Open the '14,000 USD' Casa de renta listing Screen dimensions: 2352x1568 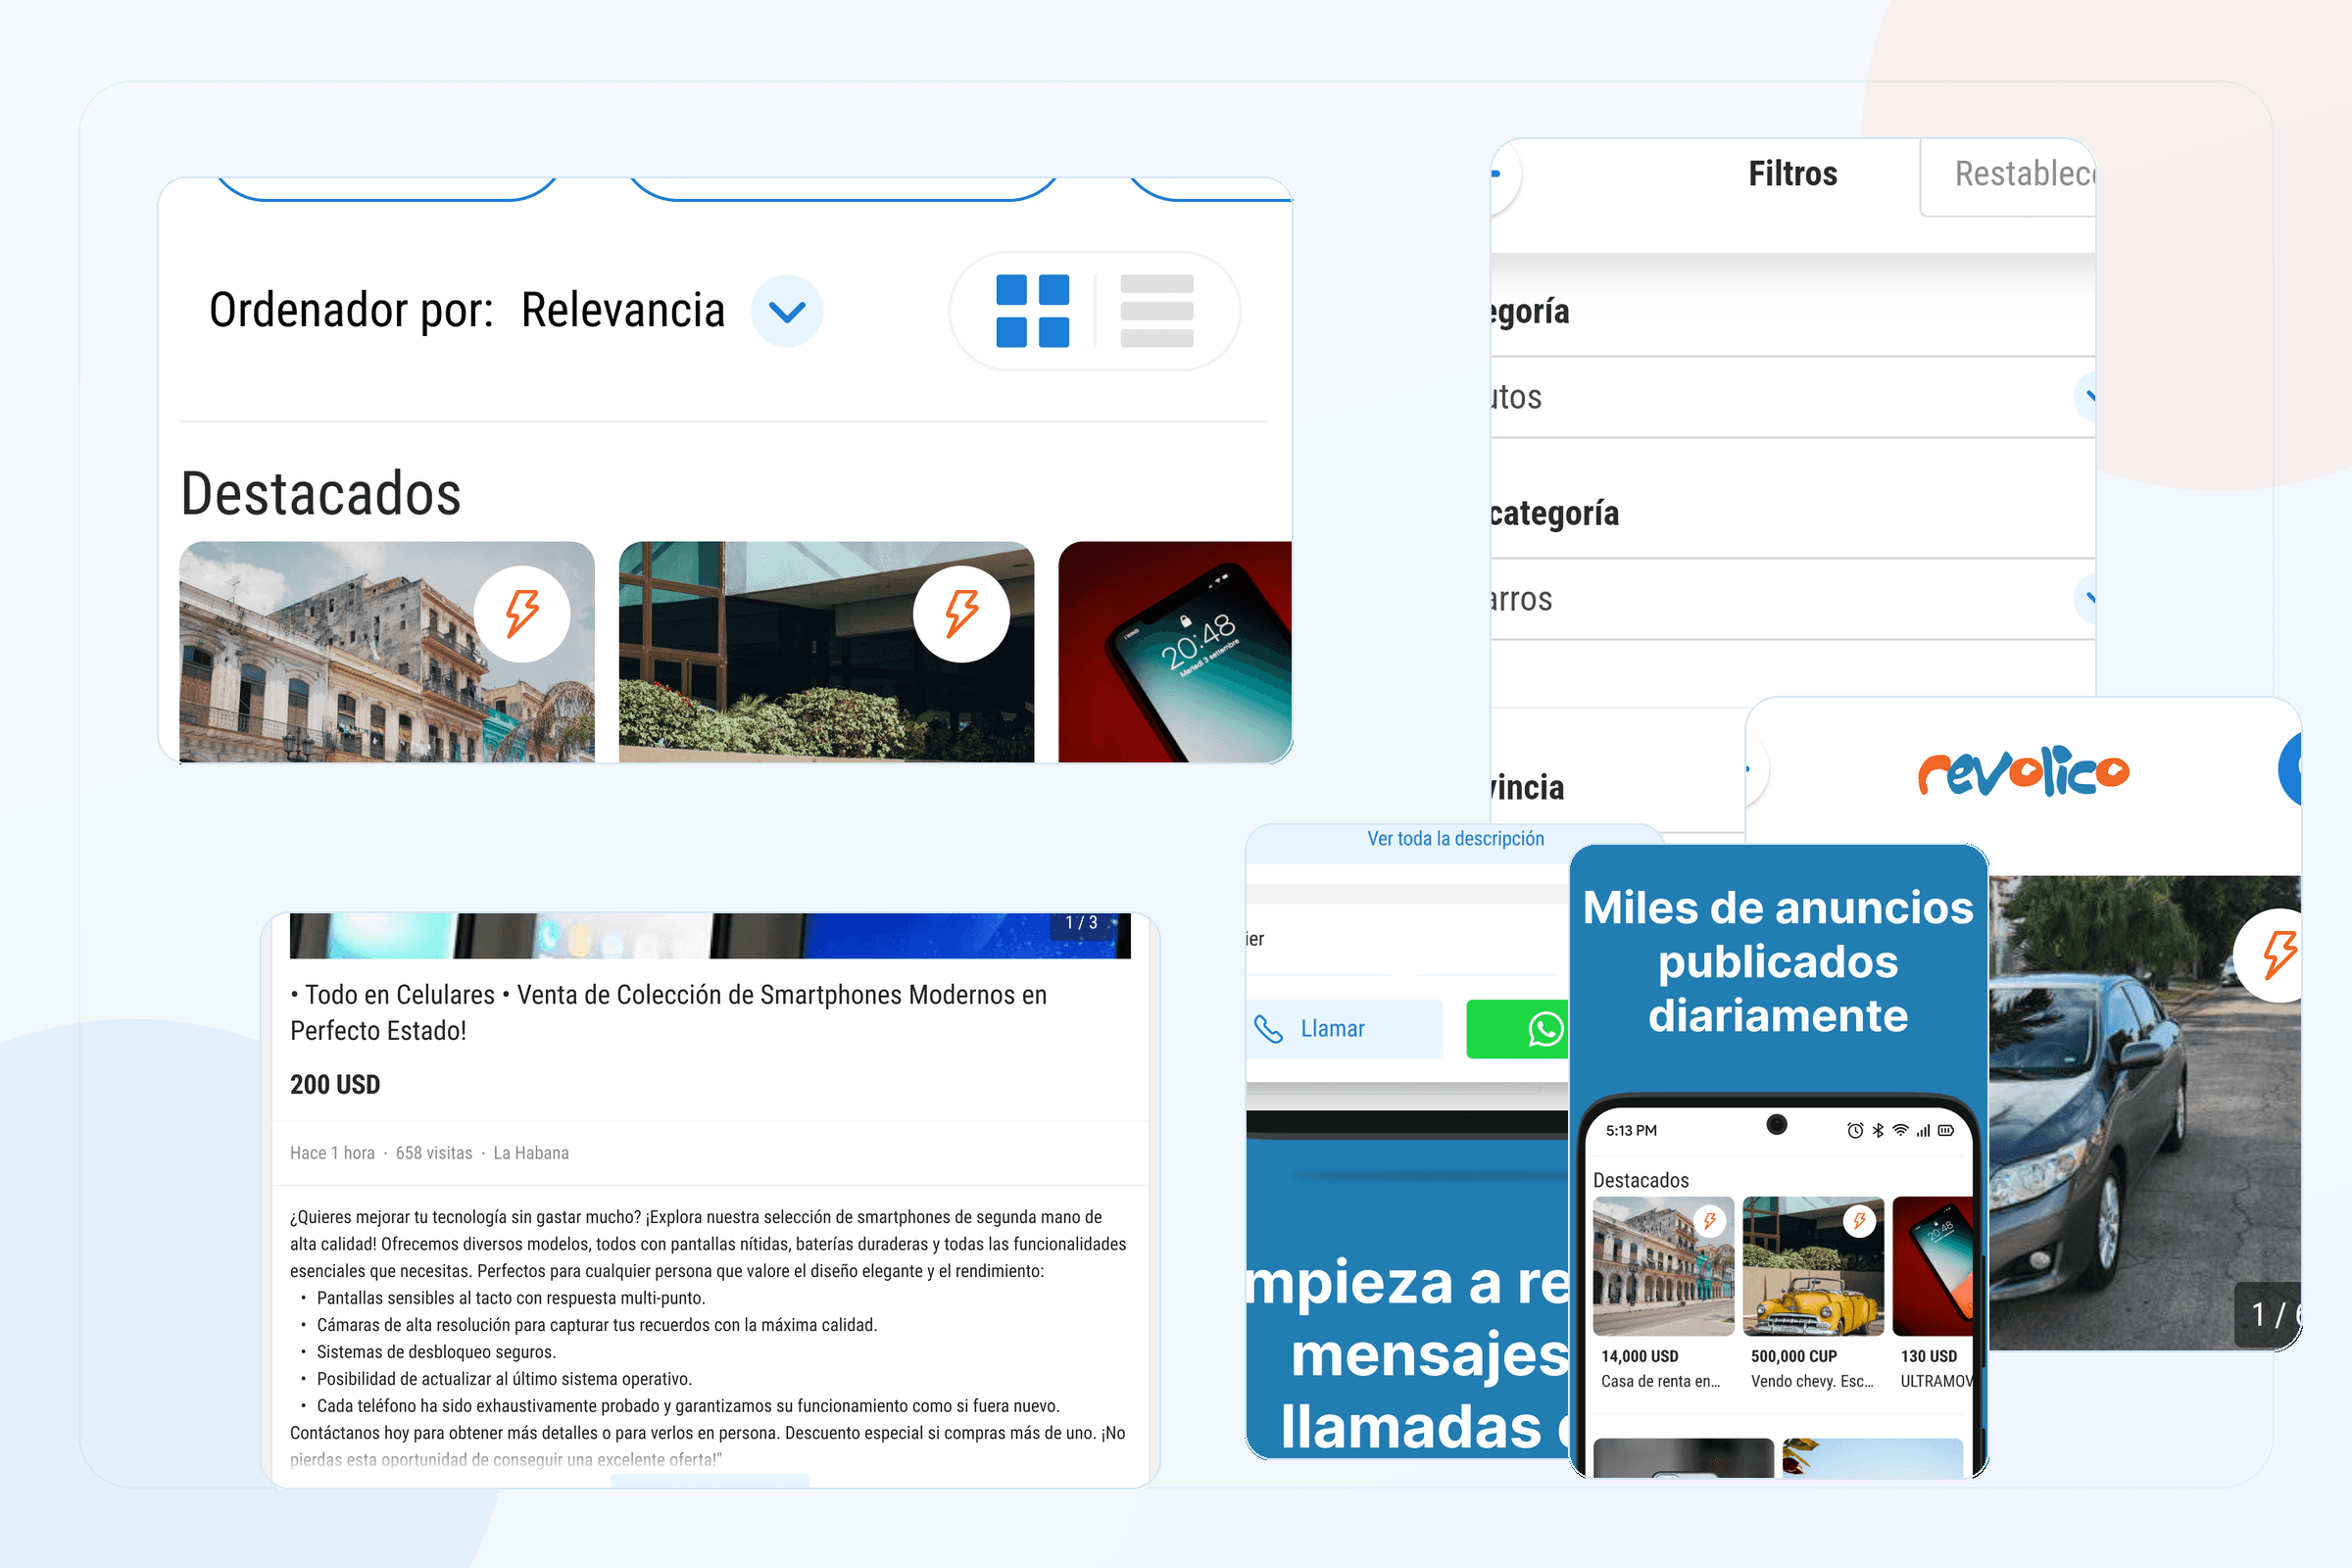tap(1663, 1294)
